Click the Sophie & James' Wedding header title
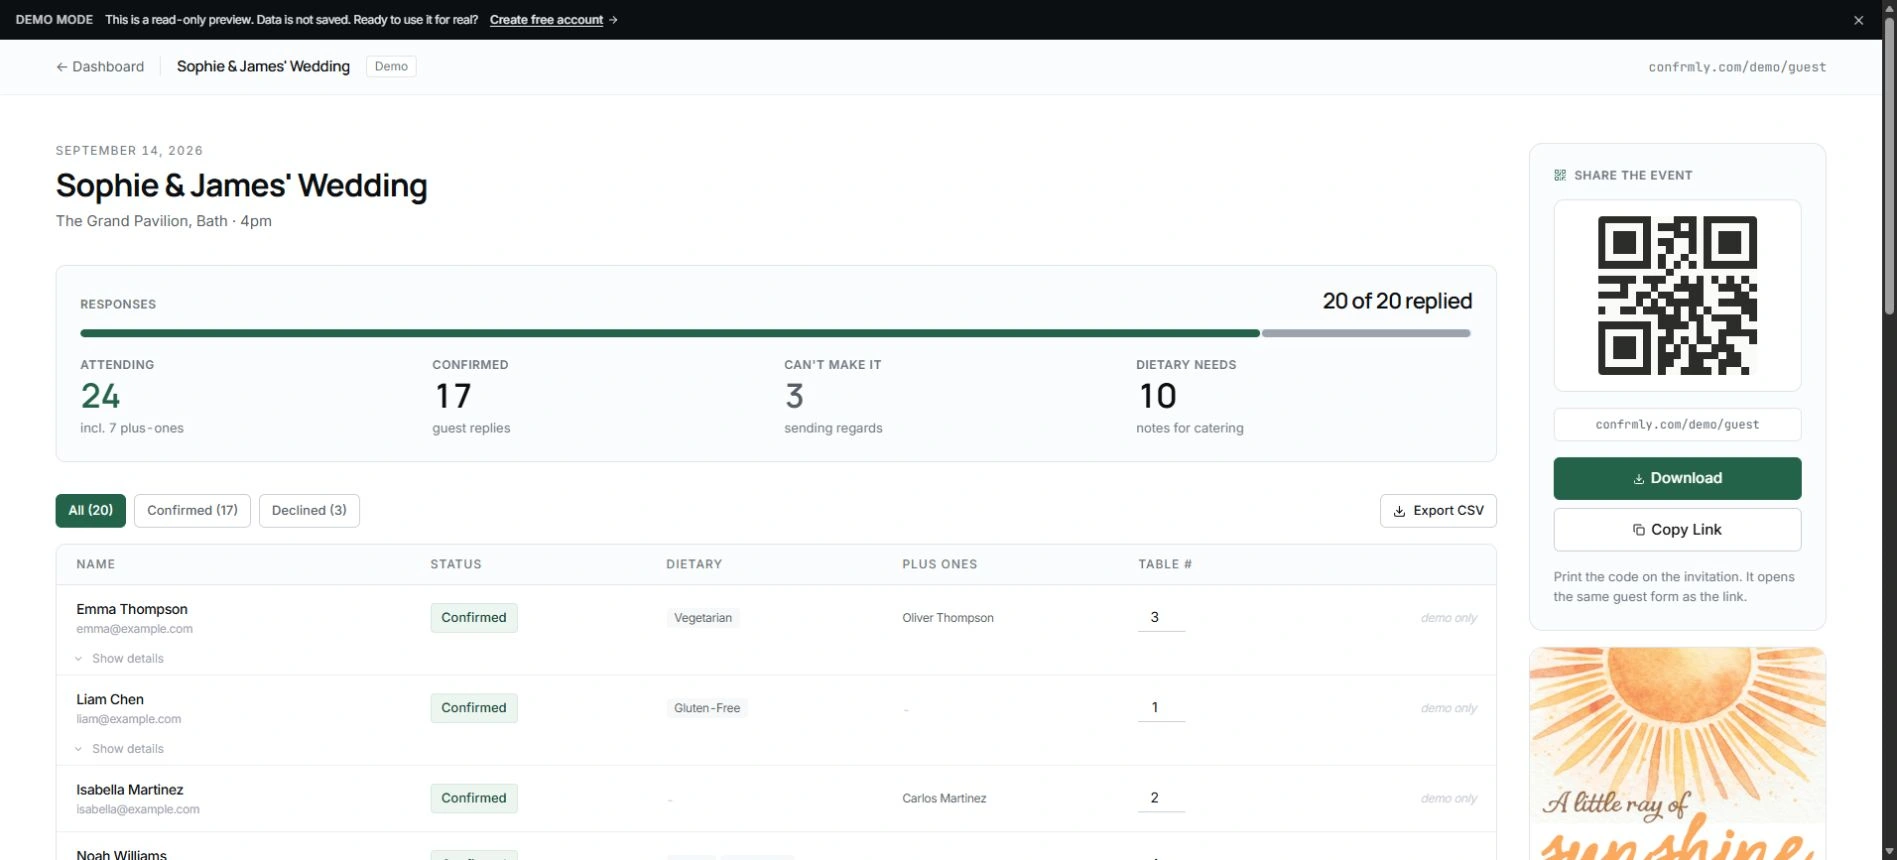 263,67
